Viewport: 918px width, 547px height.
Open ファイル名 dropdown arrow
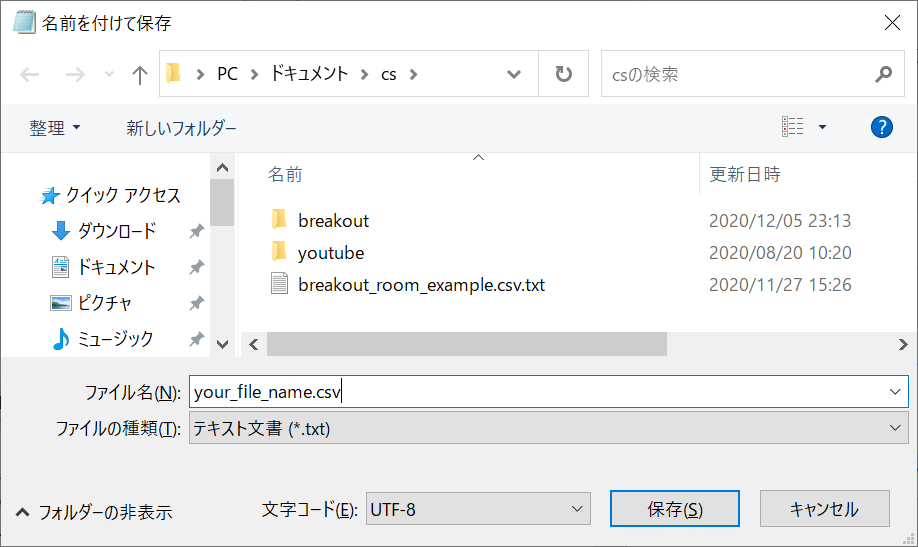tap(895, 392)
